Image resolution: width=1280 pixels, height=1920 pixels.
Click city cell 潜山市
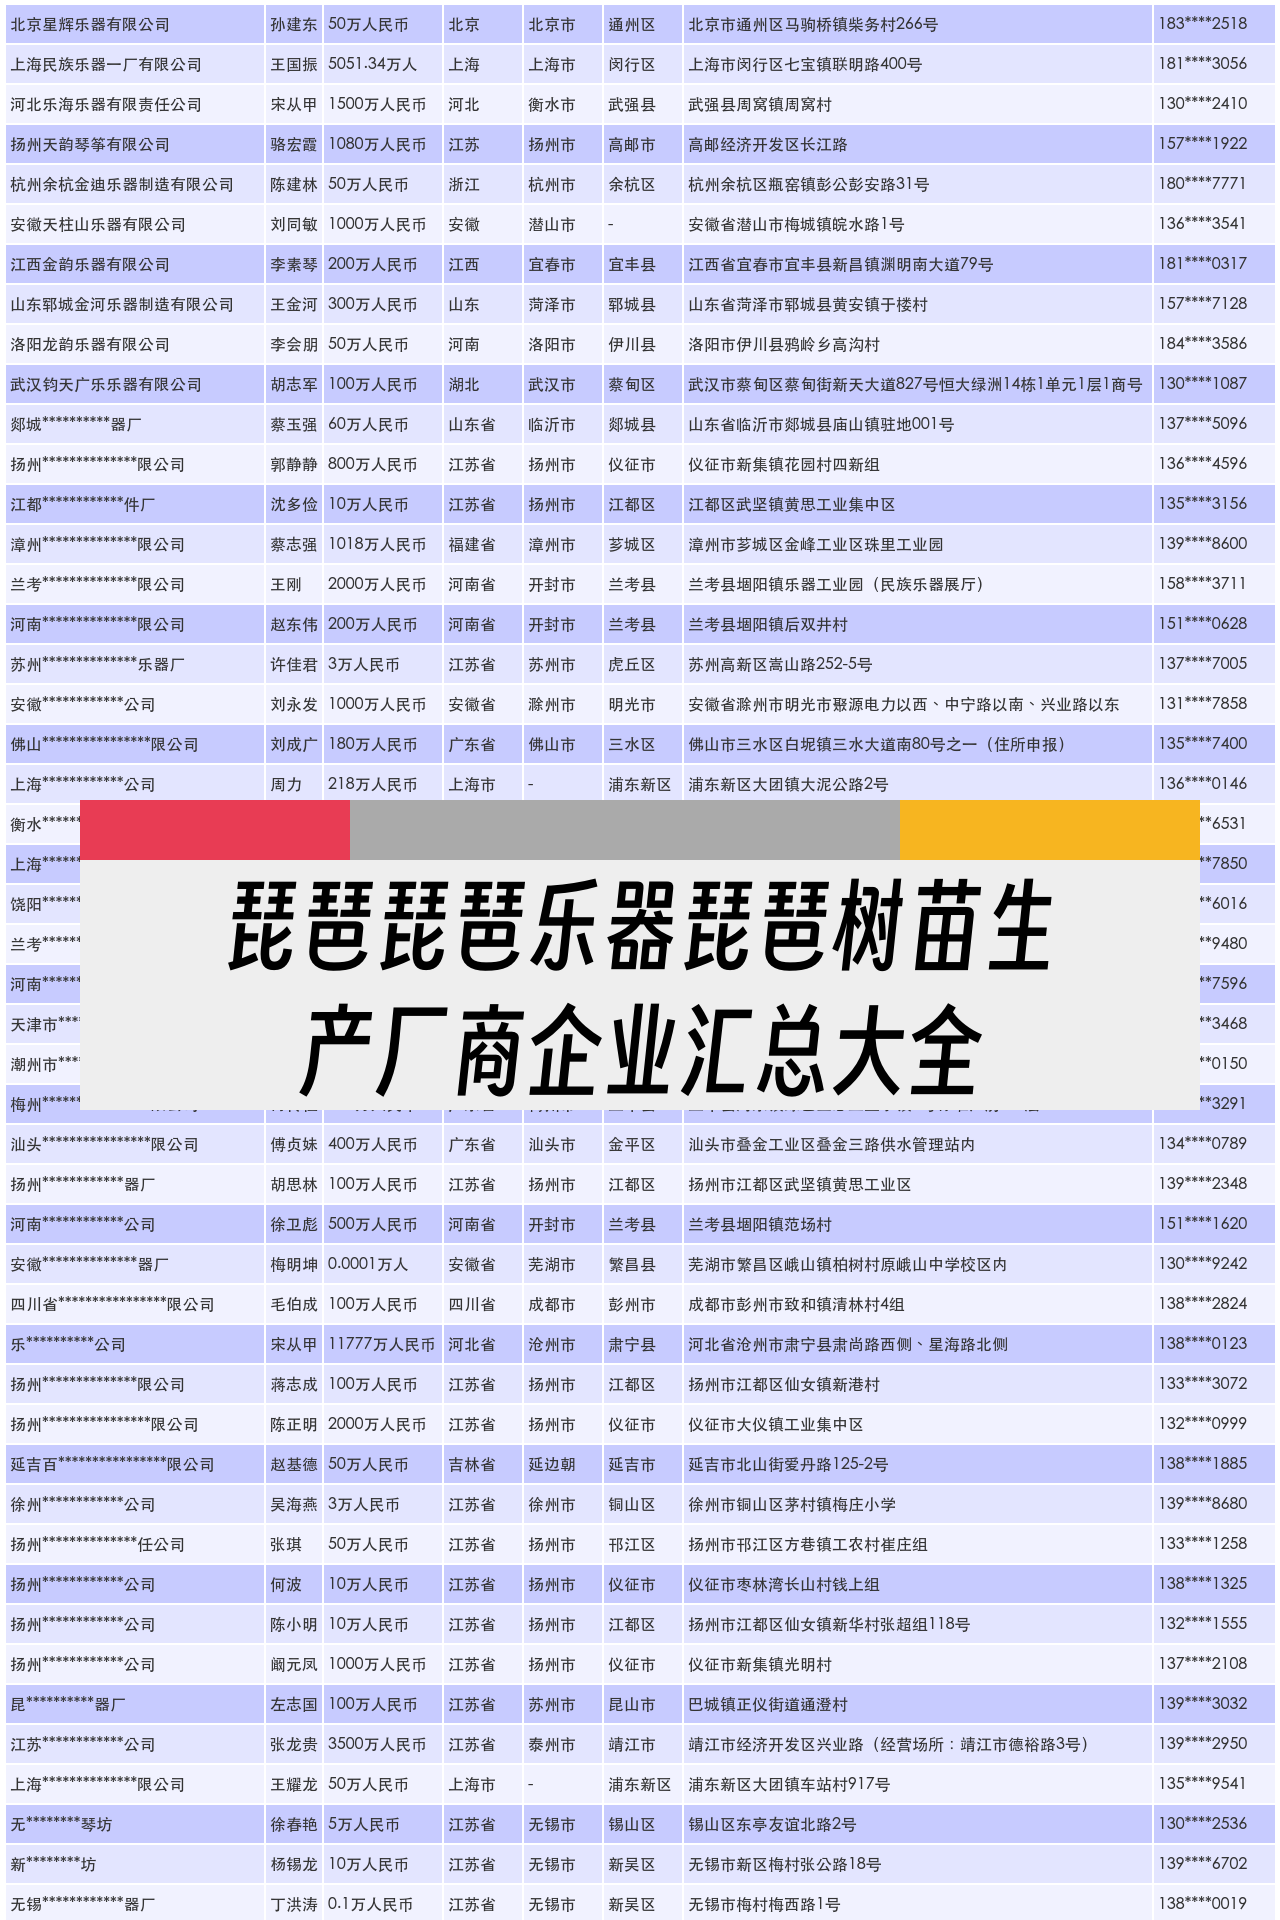pyautogui.click(x=552, y=224)
